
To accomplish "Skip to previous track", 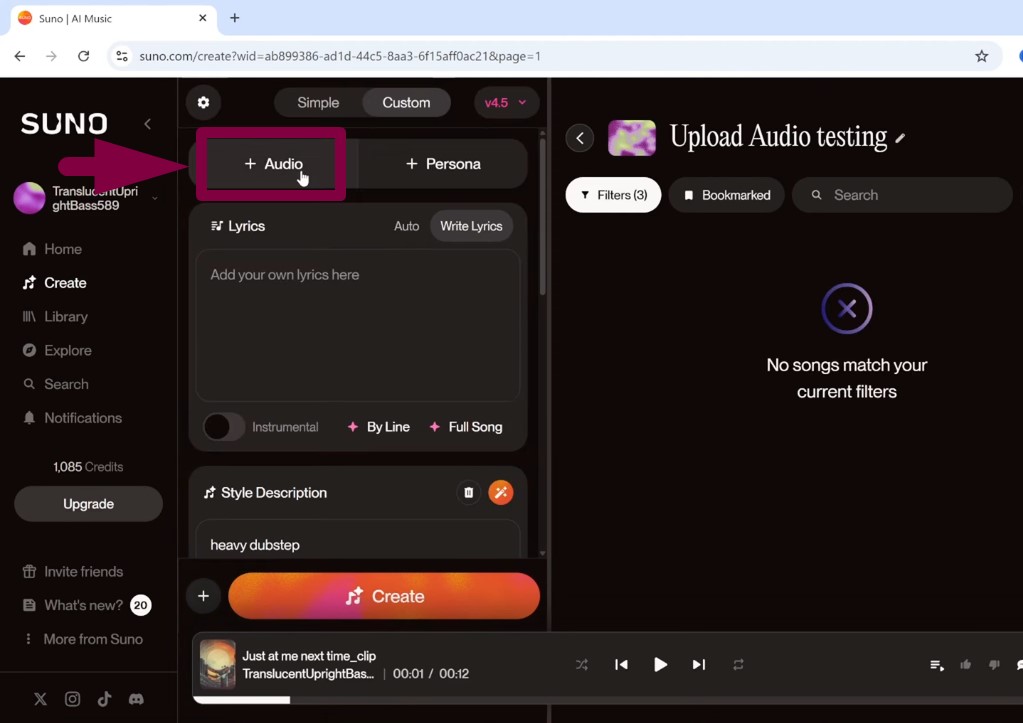I will 621,665.
